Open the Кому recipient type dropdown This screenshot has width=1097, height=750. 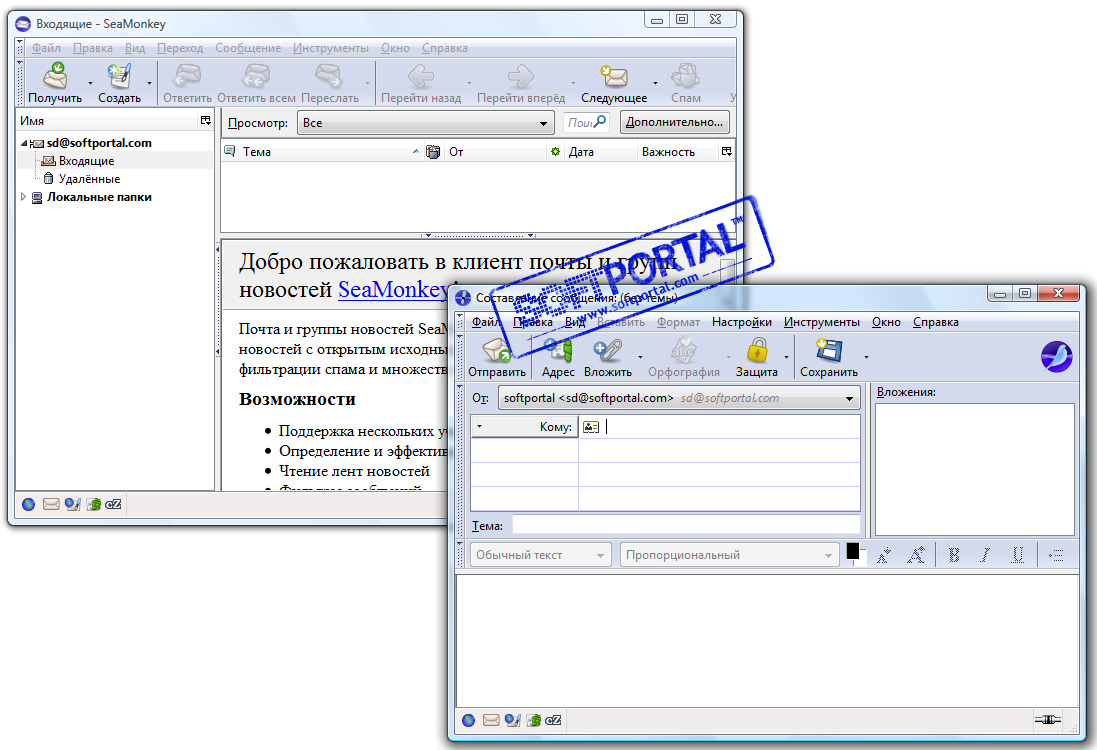524,427
